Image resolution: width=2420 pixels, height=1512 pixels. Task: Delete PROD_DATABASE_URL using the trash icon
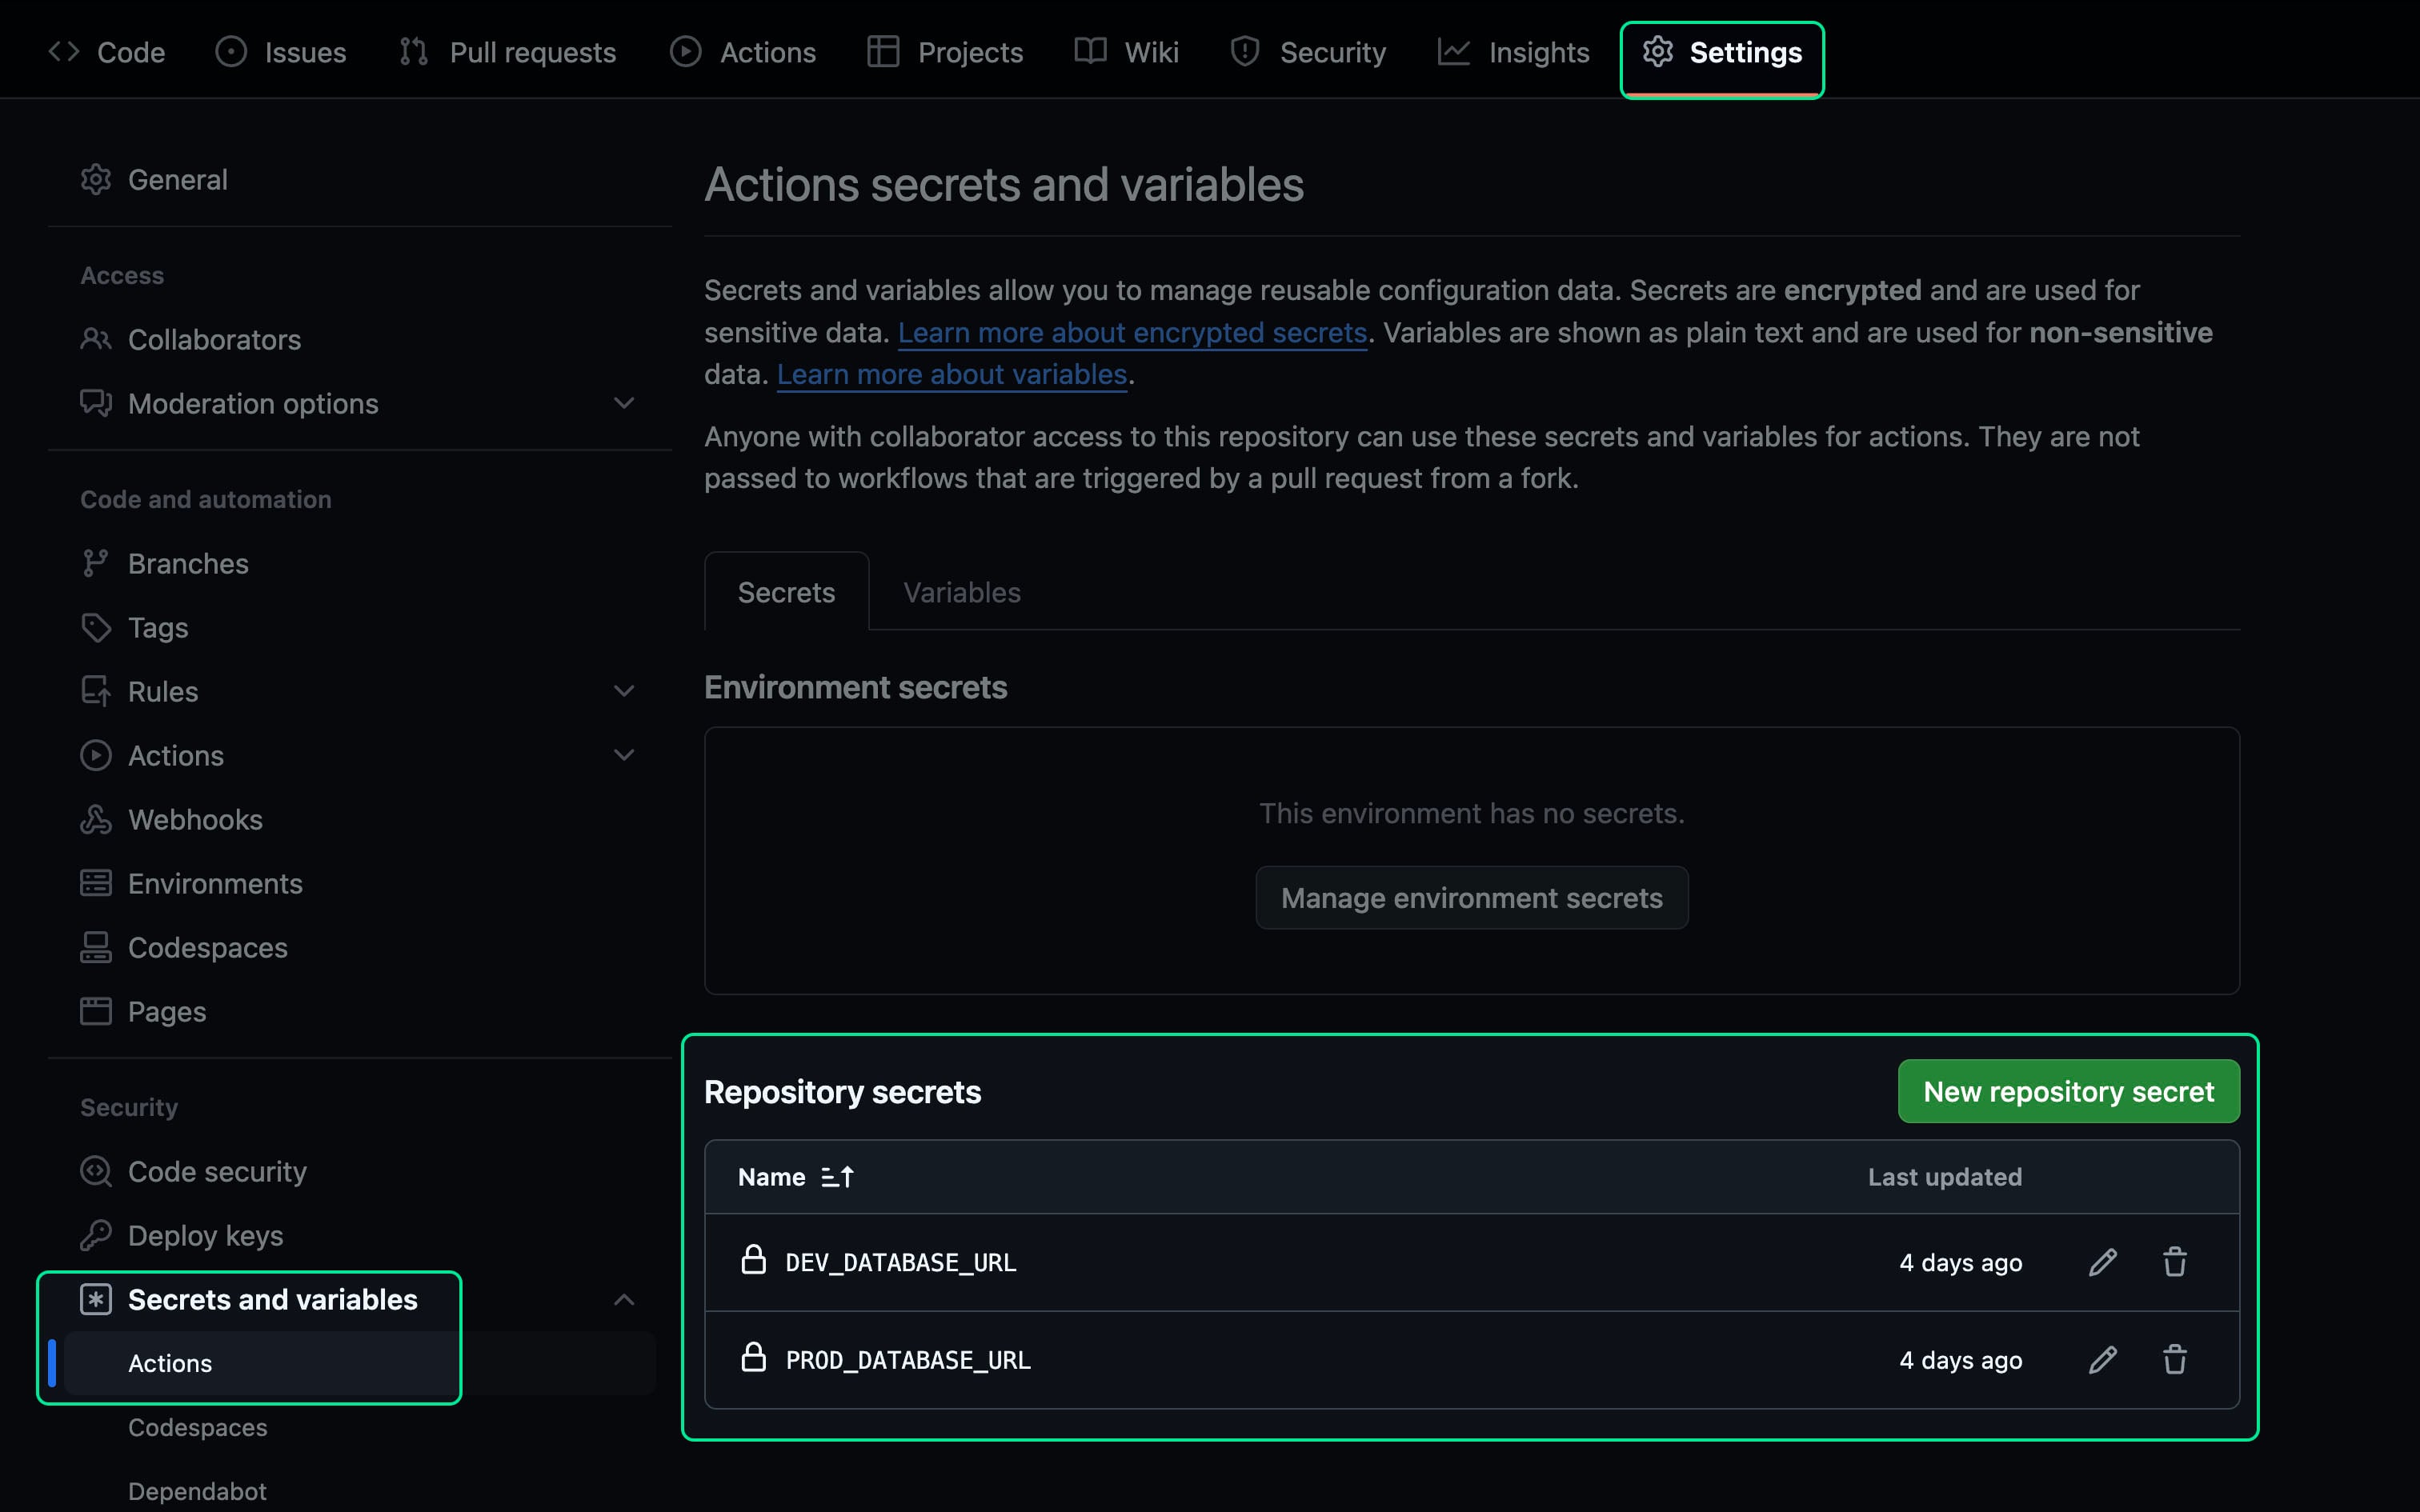click(2174, 1359)
